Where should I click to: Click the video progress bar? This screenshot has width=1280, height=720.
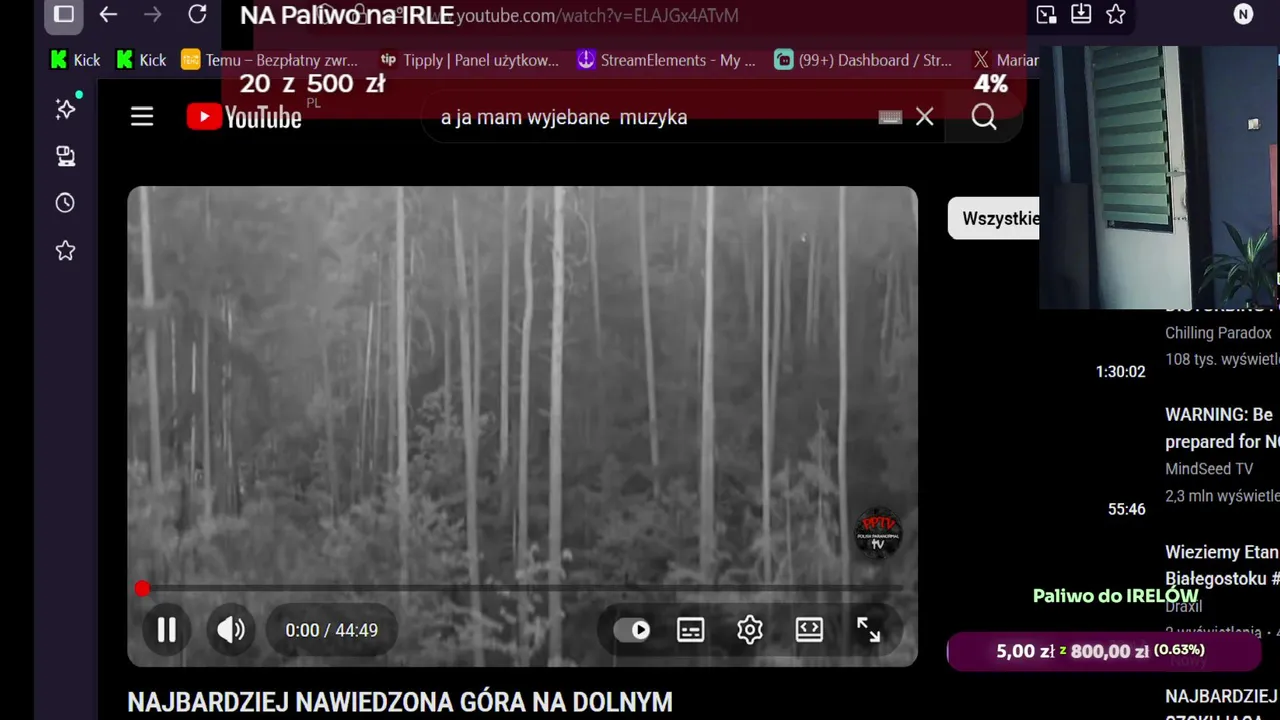coord(522,589)
